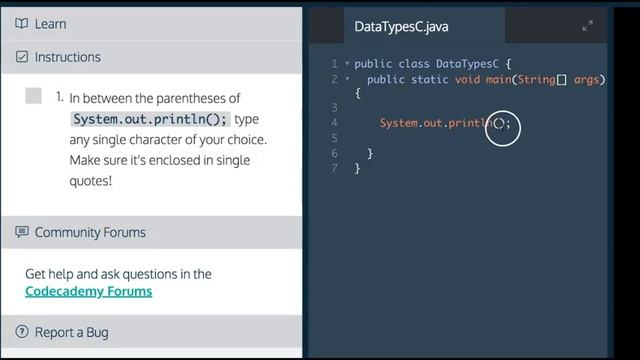Image resolution: width=640 pixels, height=360 pixels.
Task: Click the closing brace on line 6
Action: point(370,153)
